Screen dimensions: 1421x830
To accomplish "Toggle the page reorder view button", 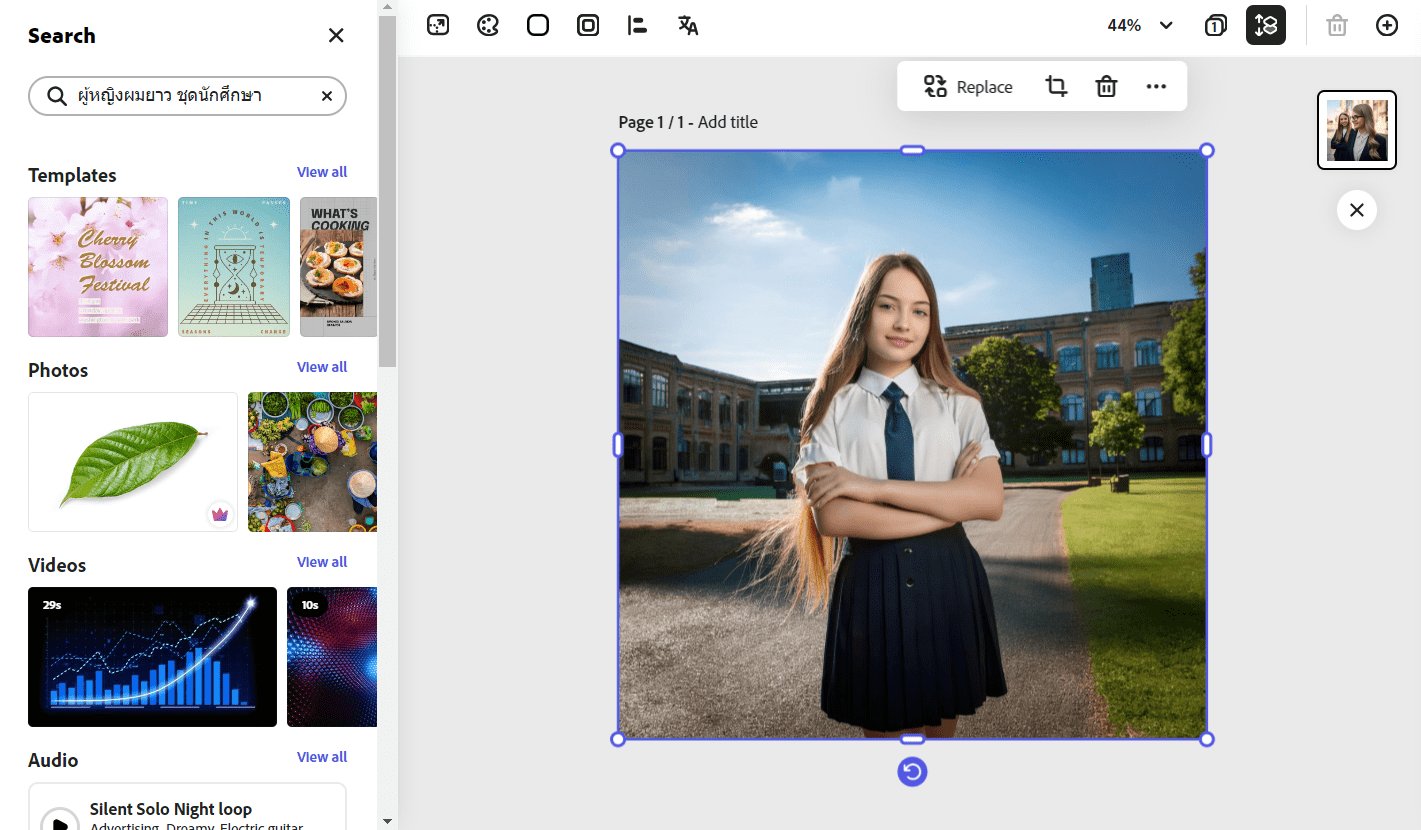I will tap(1265, 26).
